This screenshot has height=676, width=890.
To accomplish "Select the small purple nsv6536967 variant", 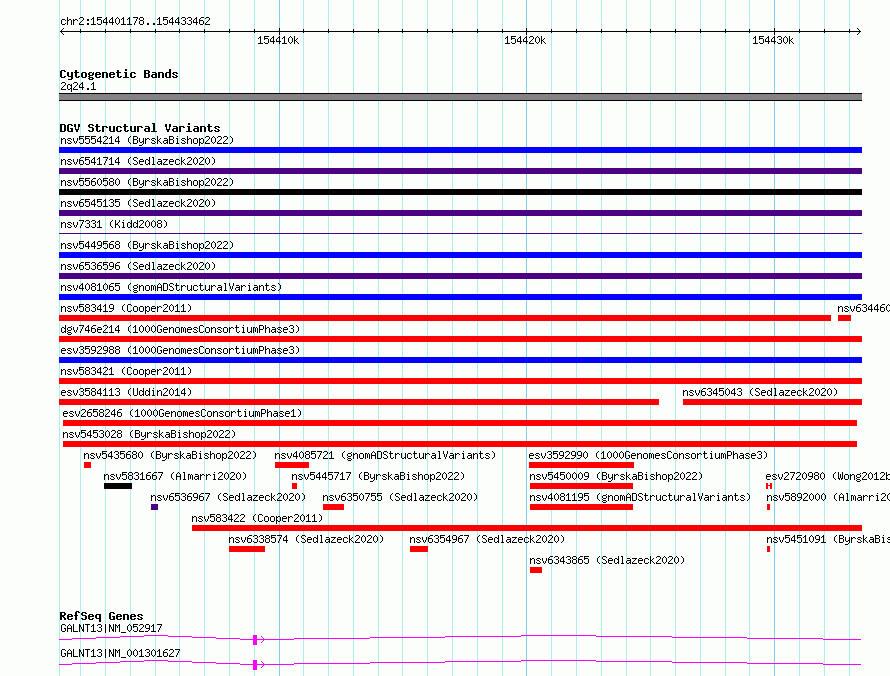I will point(154,507).
